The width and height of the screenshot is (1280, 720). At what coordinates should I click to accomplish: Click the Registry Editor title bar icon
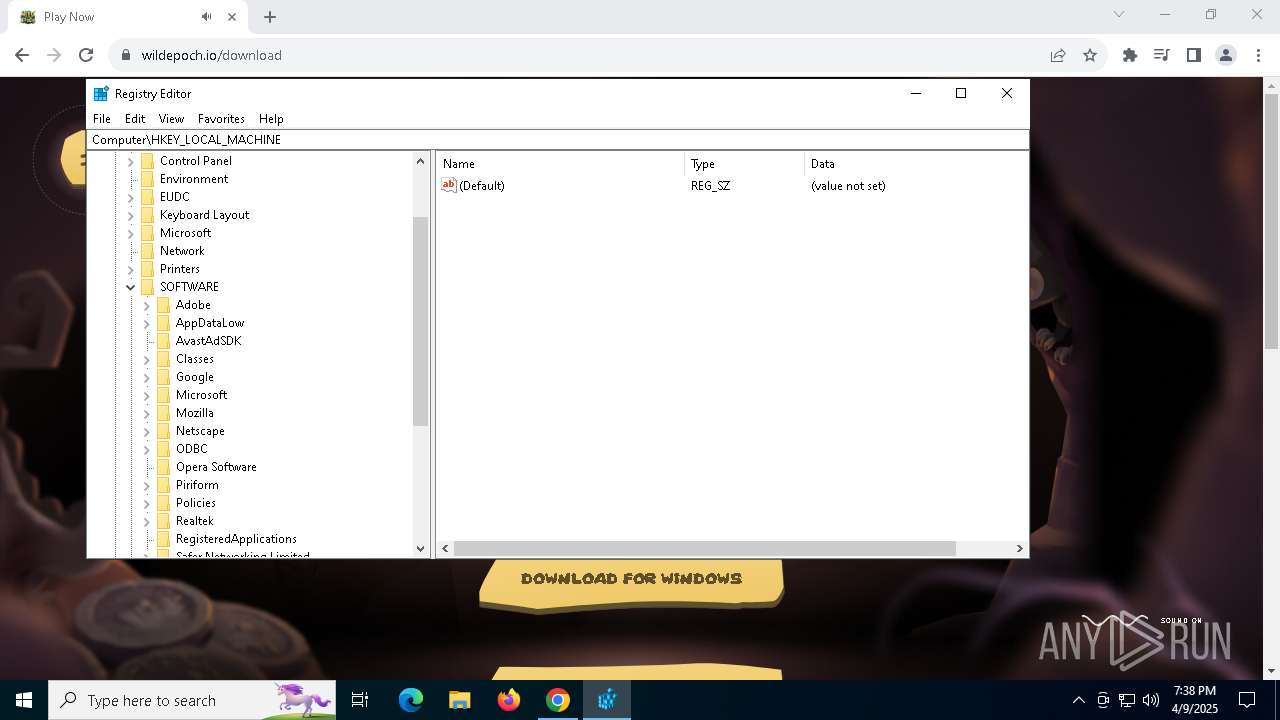101,94
